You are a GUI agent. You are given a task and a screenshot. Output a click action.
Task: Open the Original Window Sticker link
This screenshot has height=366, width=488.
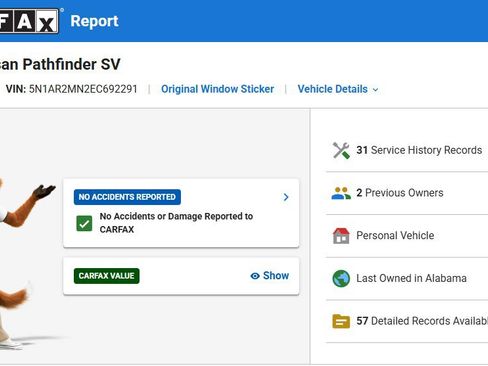(217, 89)
